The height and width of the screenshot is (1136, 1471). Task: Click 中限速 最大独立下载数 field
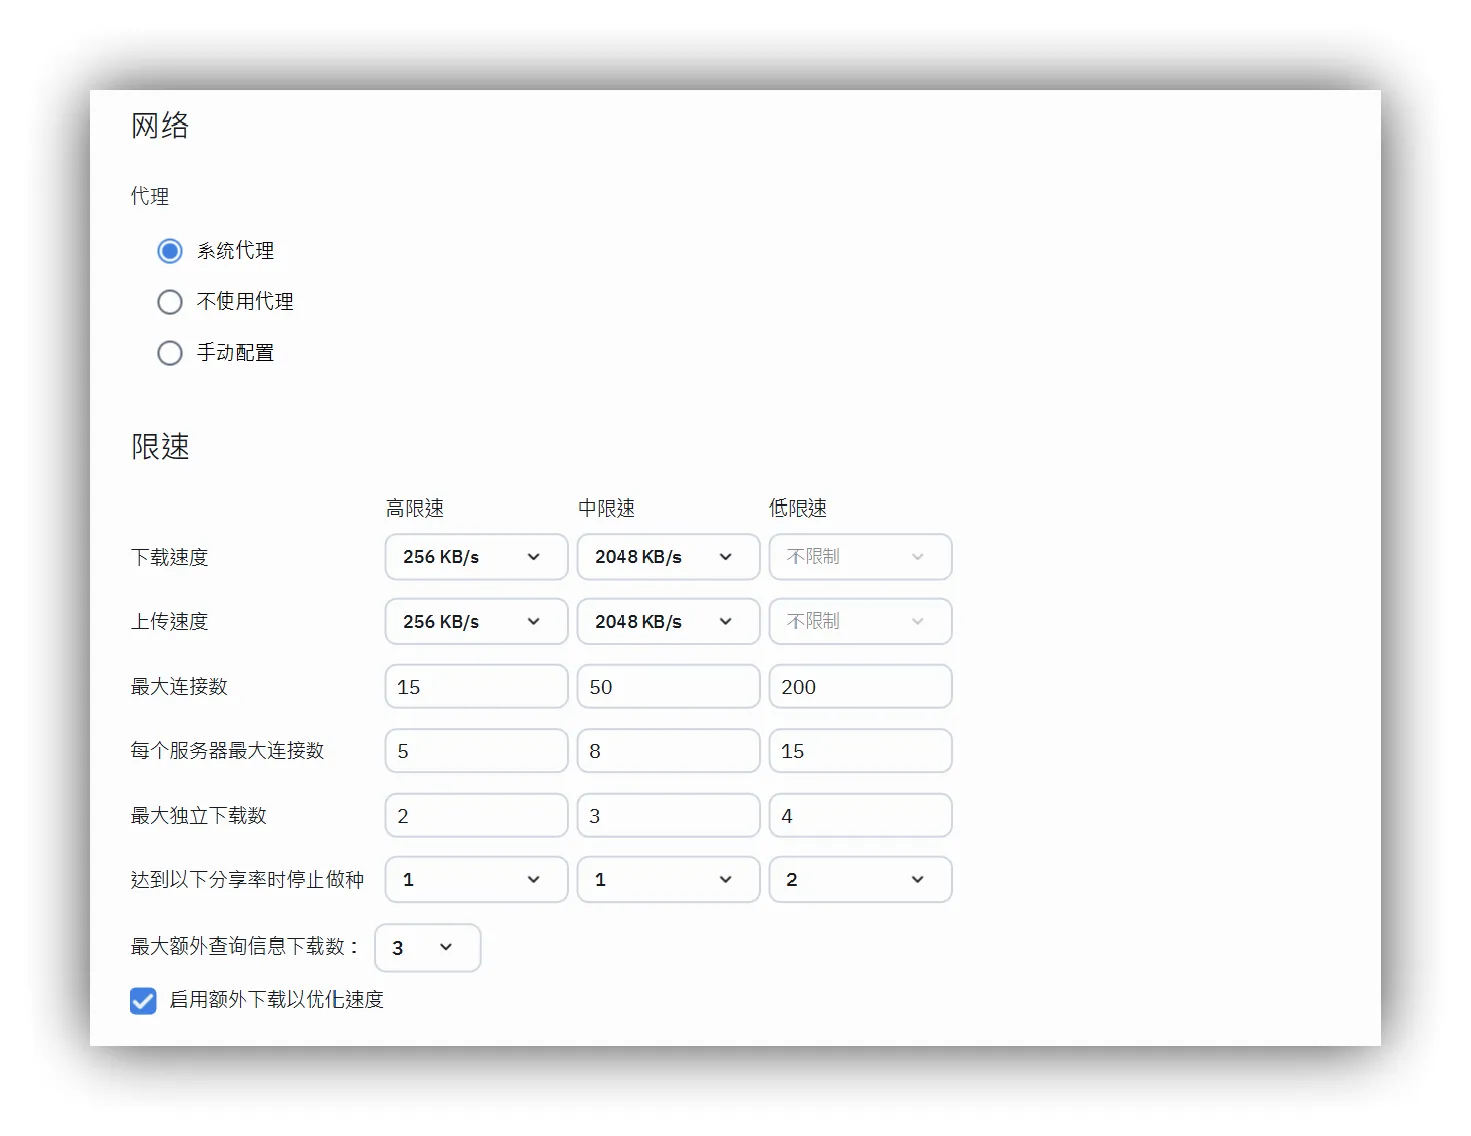pyautogui.click(x=668, y=816)
